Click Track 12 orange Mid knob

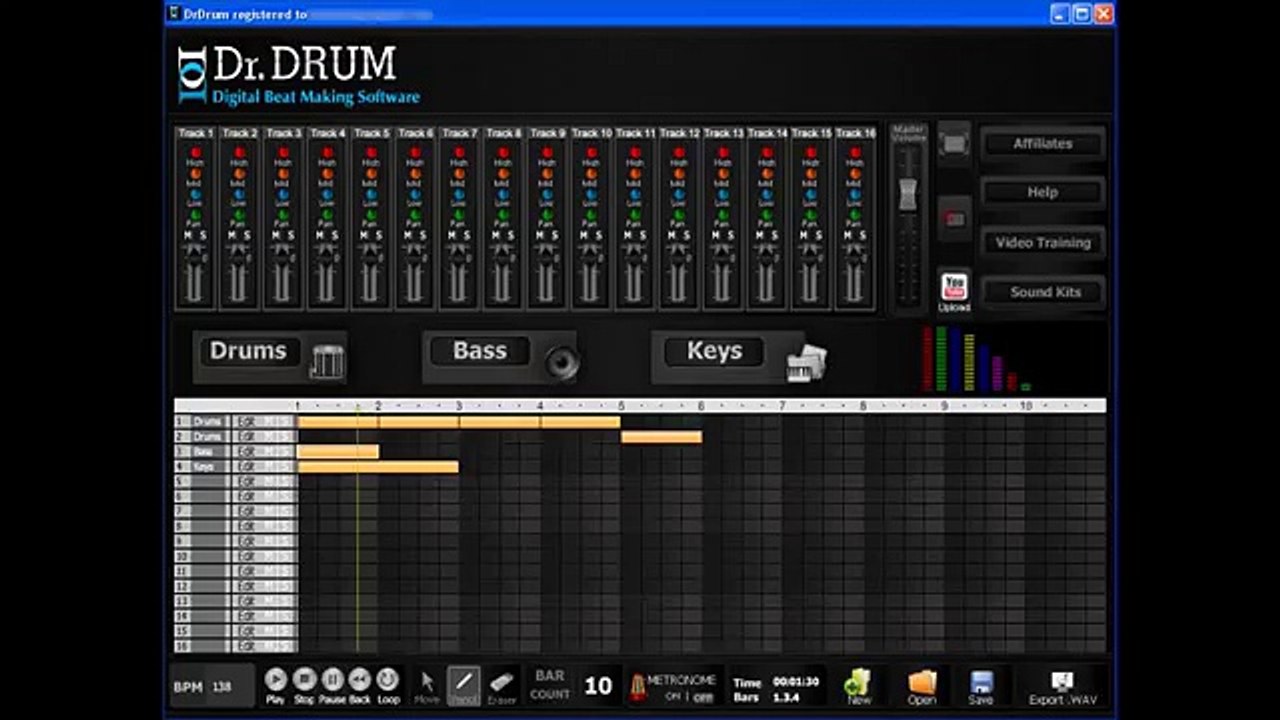pos(679,173)
